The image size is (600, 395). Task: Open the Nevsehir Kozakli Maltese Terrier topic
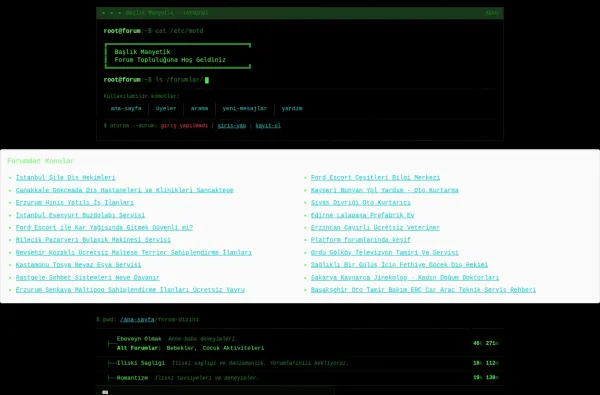coord(134,253)
